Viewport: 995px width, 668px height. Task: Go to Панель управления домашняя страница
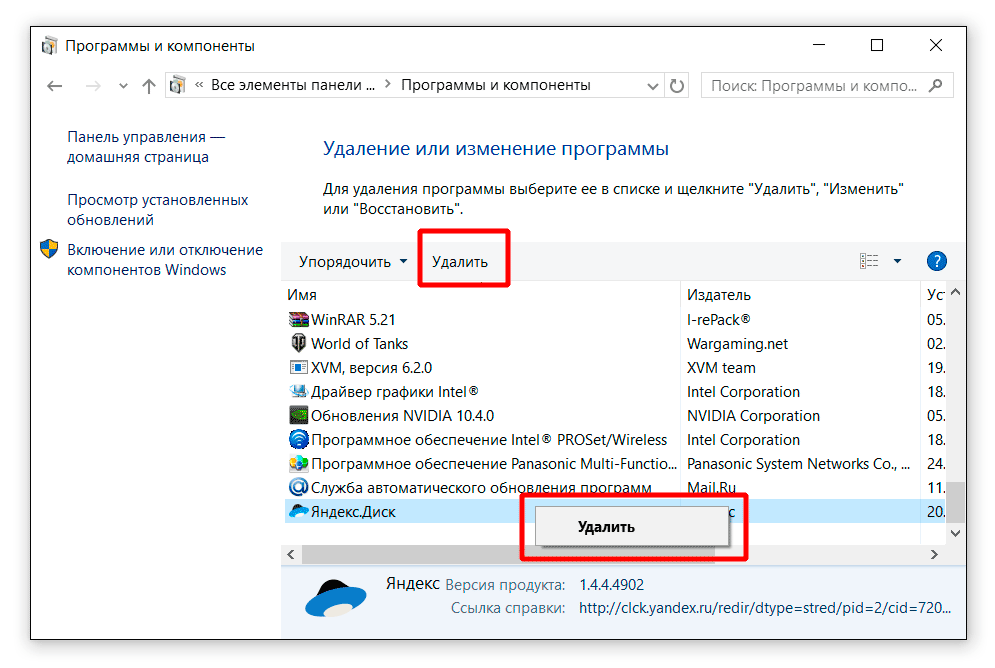point(145,147)
